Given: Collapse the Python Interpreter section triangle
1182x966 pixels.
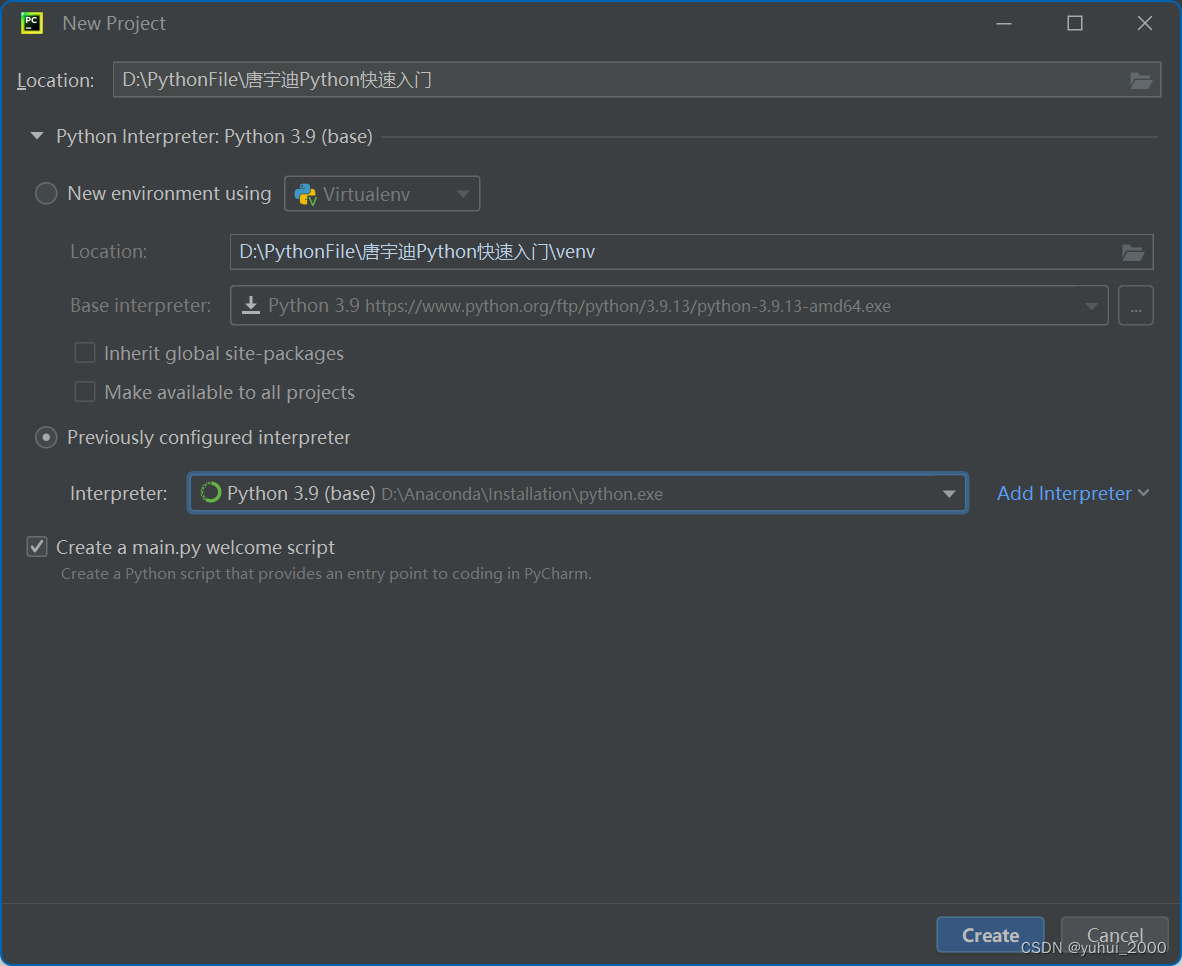Looking at the screenshot, I should pos(37,136).
